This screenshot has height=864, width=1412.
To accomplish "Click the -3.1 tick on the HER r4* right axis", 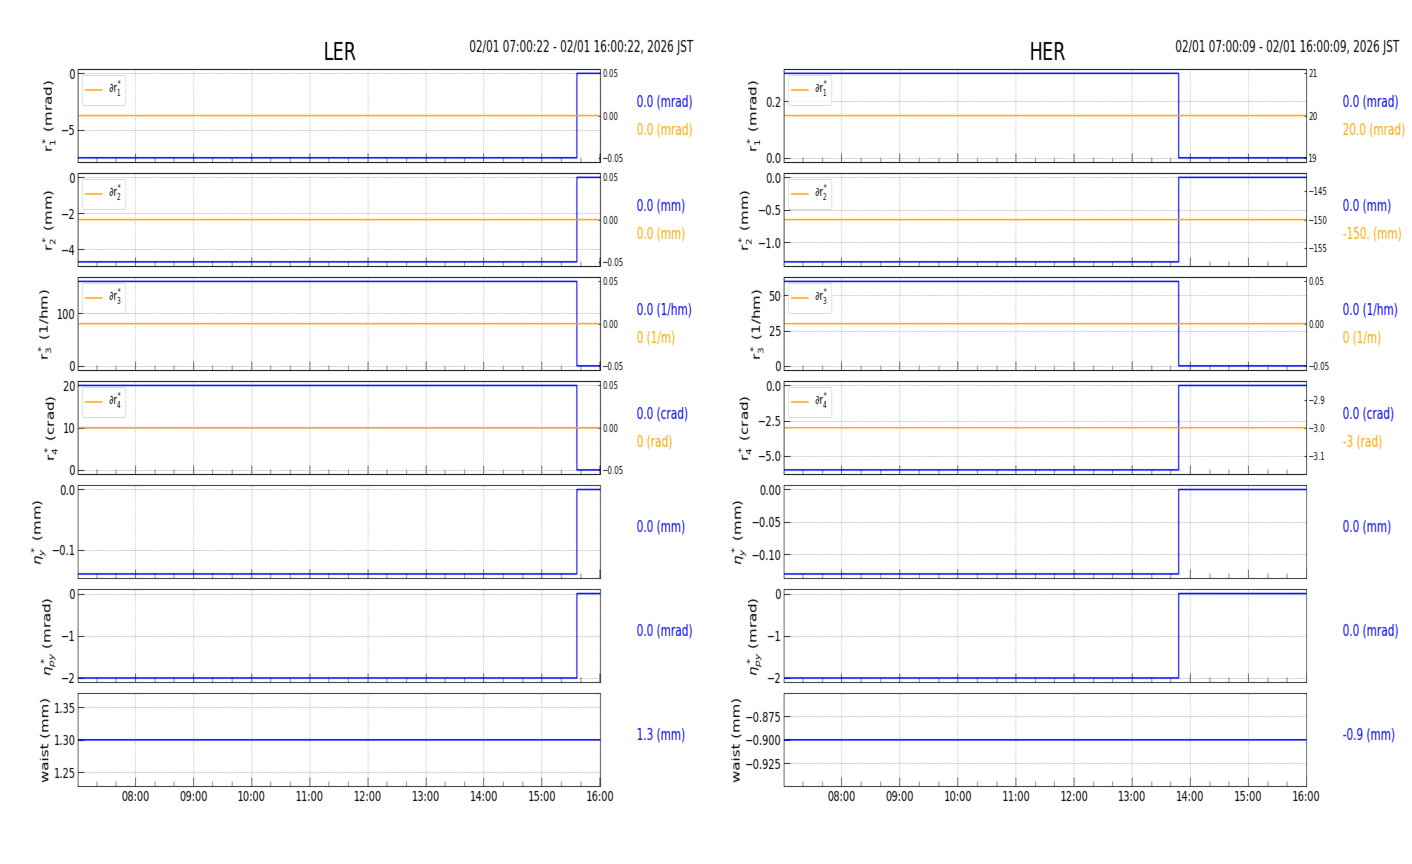I will point(1318,457).
